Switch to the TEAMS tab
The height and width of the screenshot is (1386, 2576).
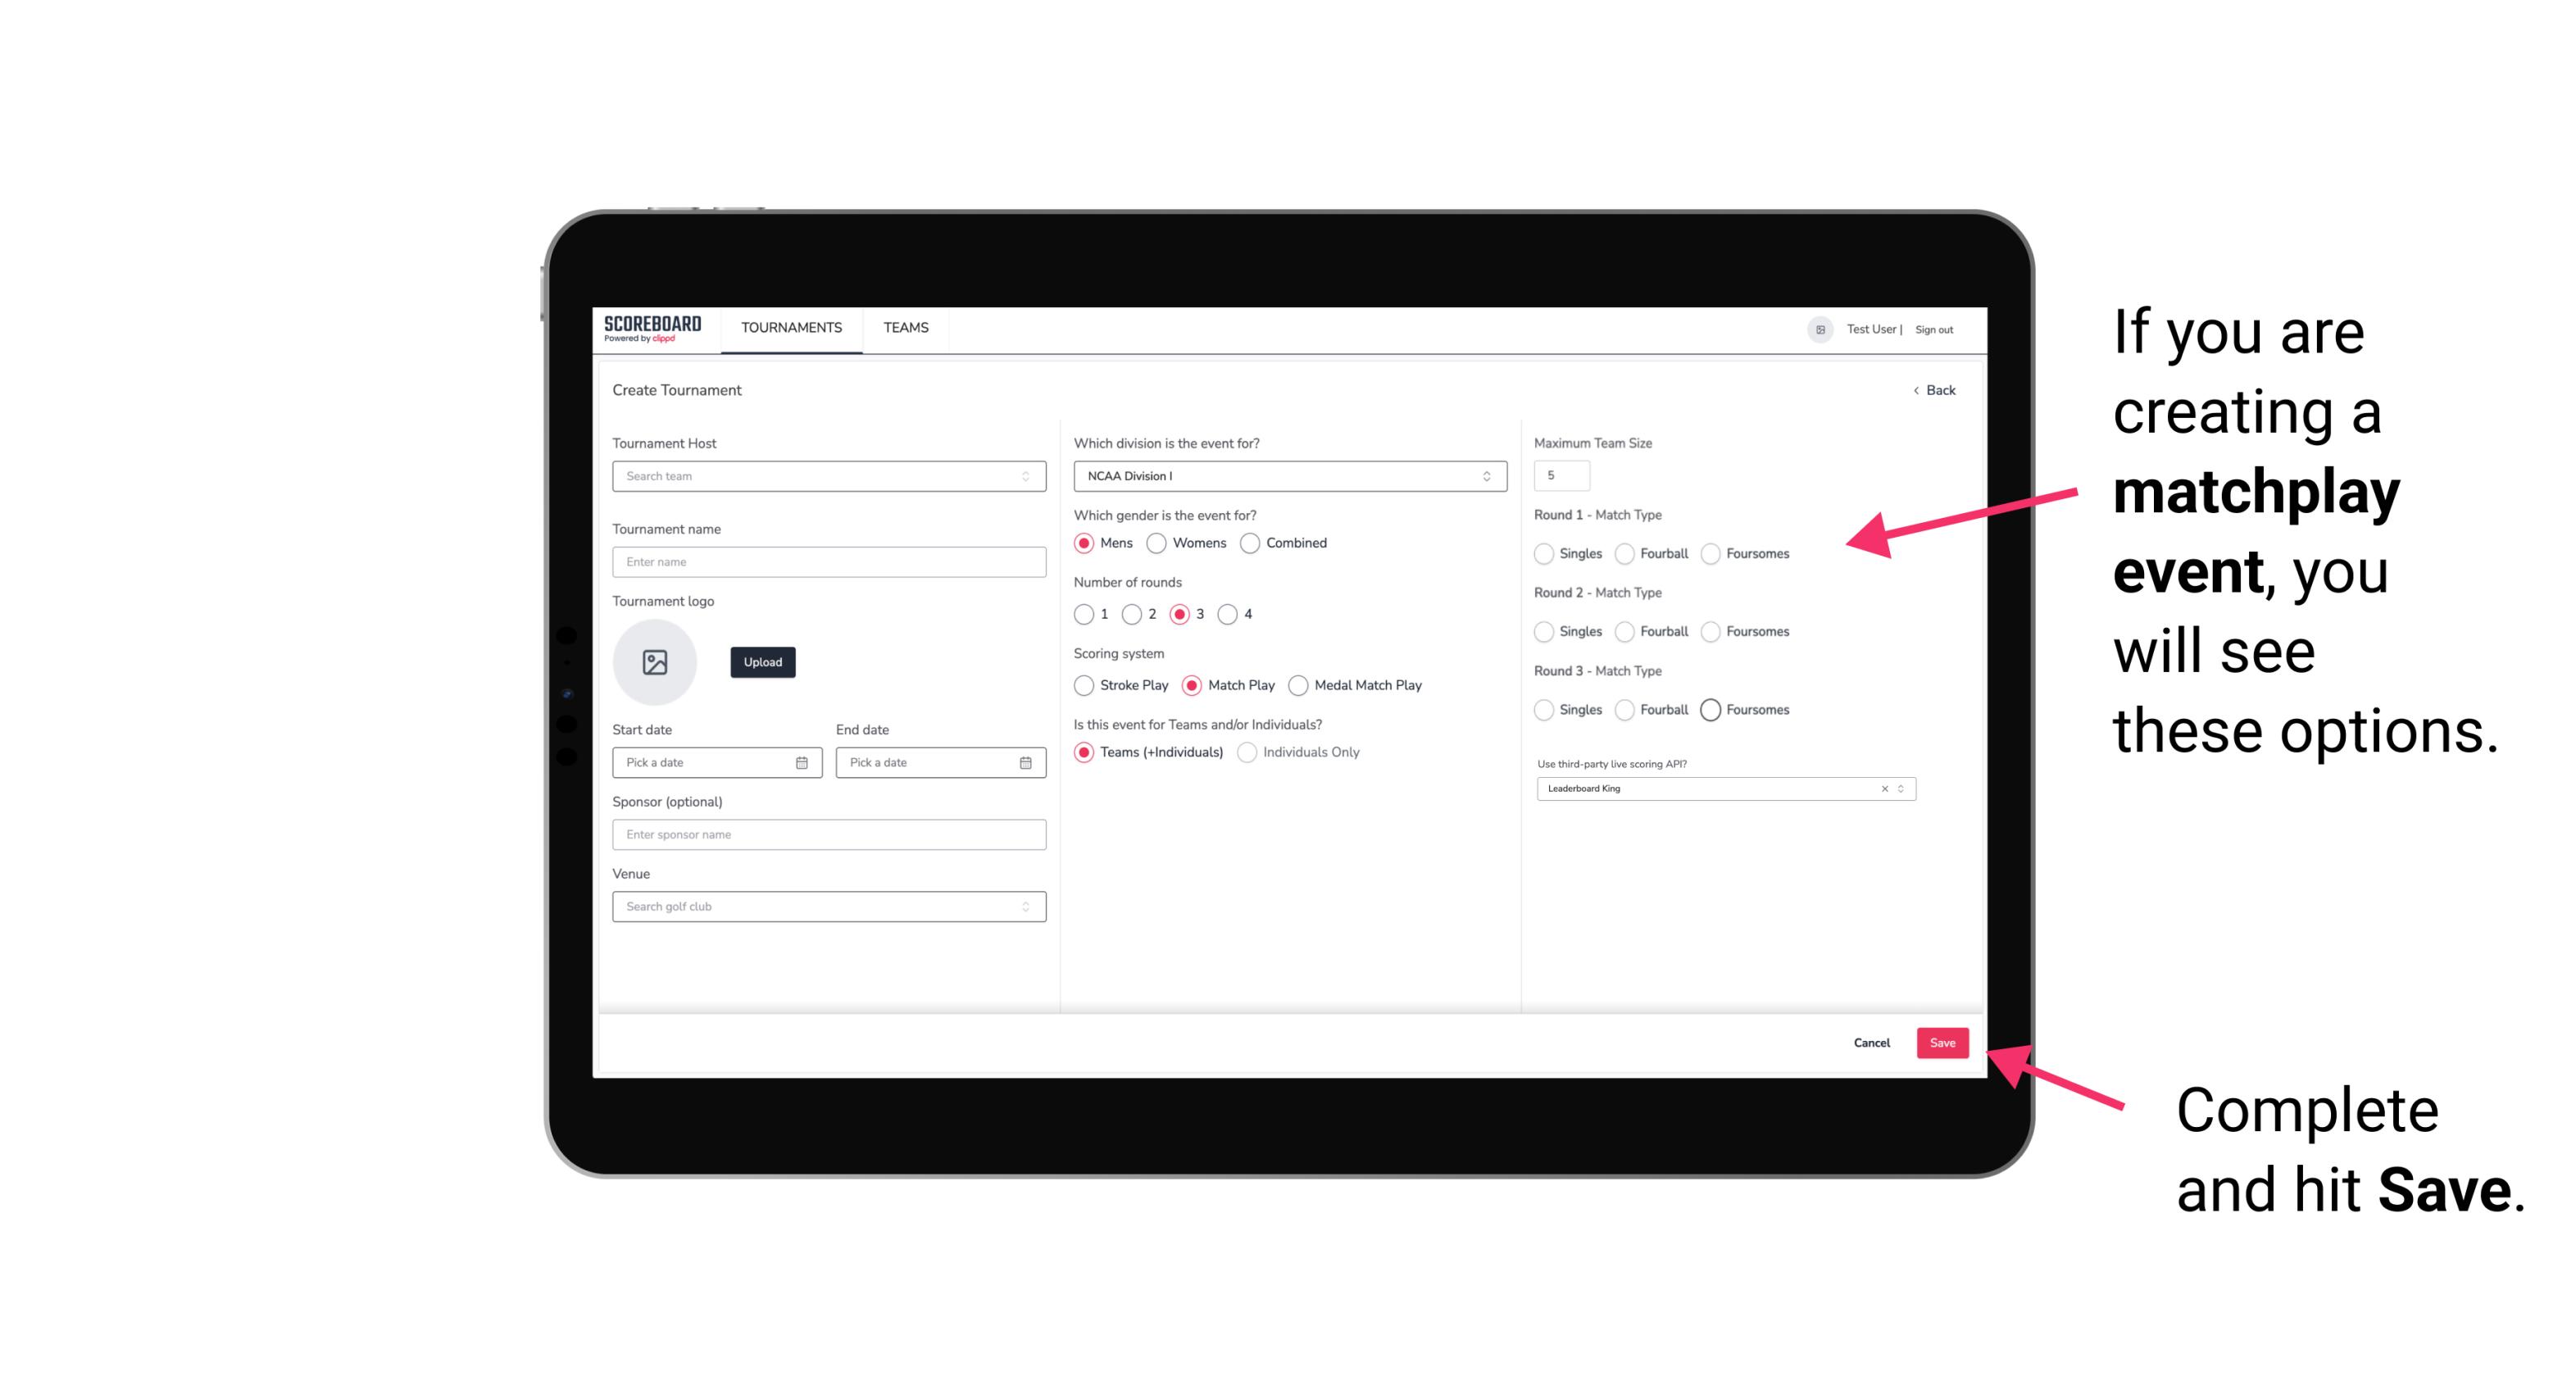pos(904,328)
